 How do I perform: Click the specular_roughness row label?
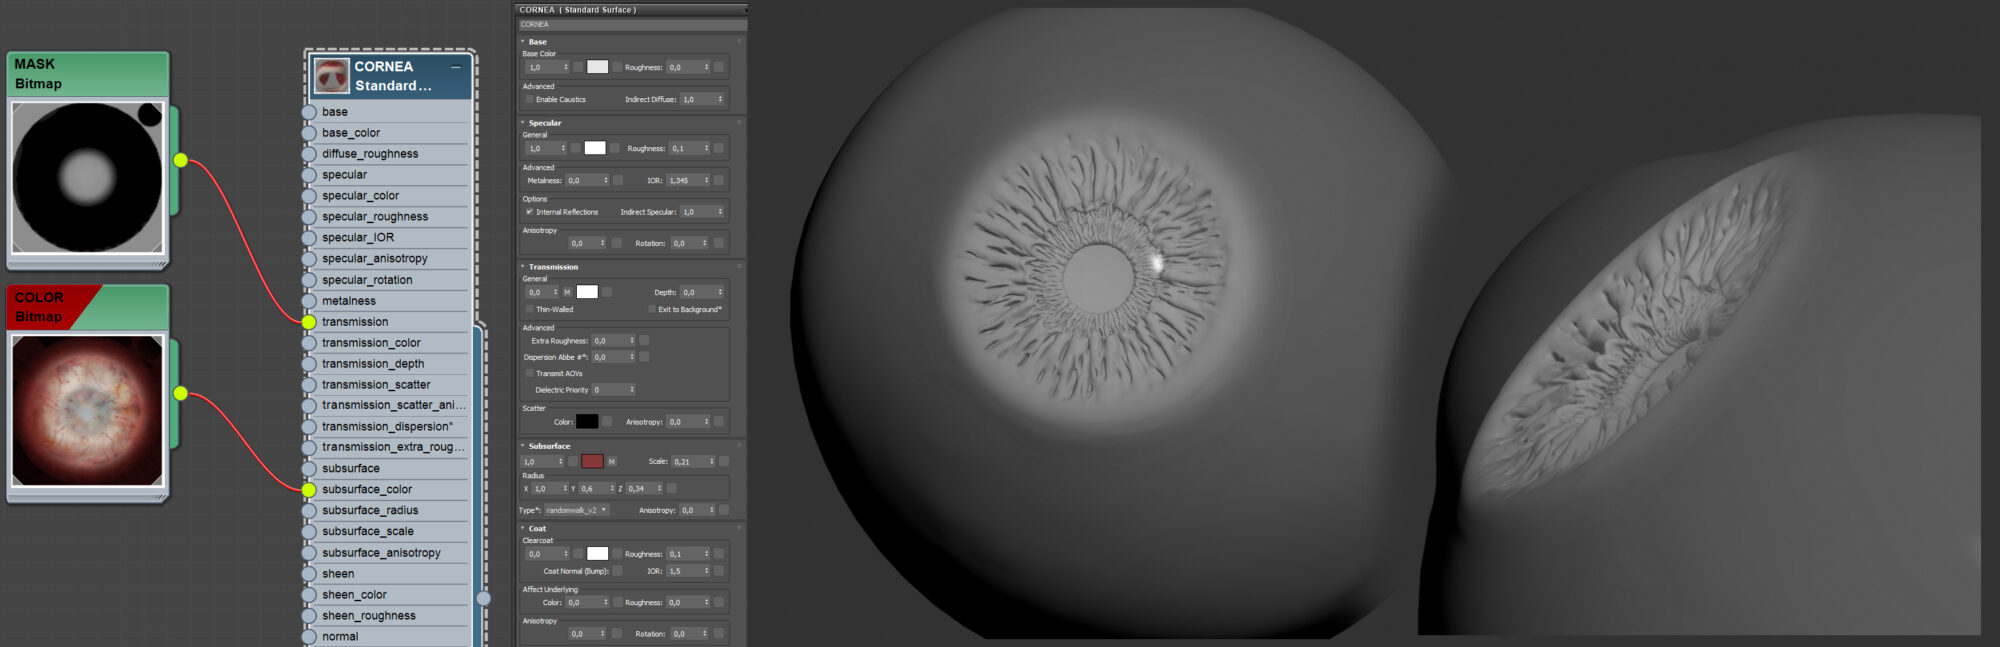click(x=375, y=217)
